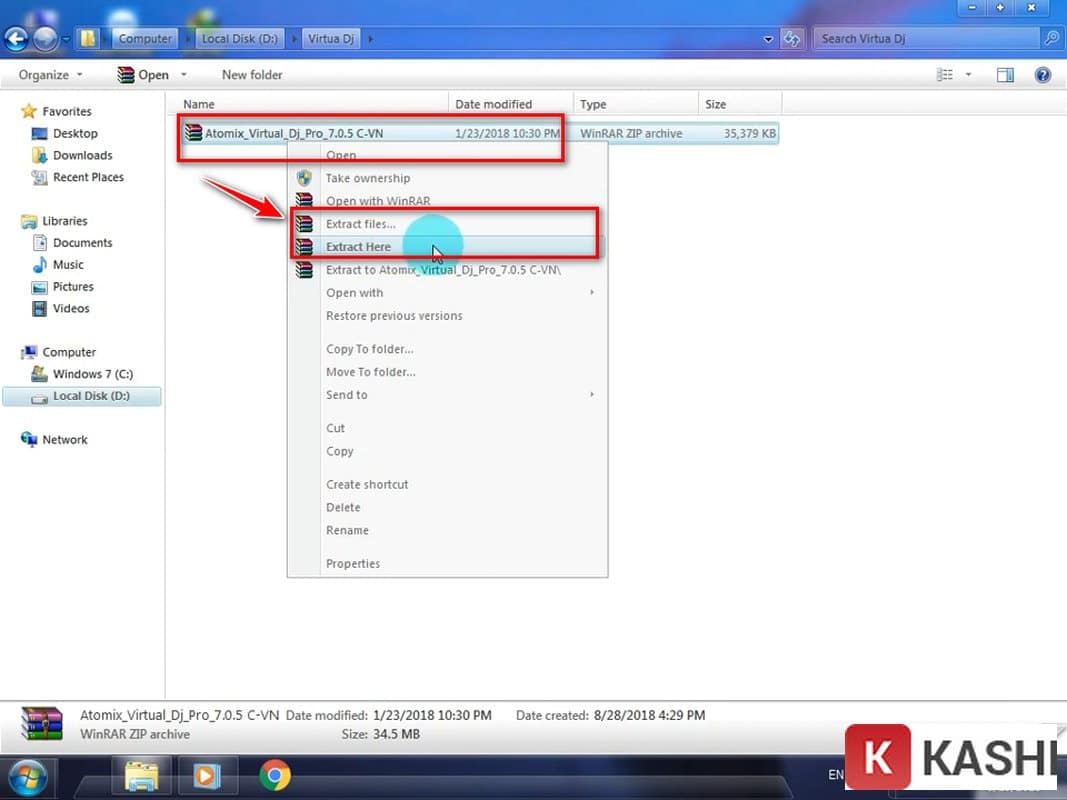This screenshot has height=800, width=1067.
Task: Open Google Chrome from the taskbar
Action: (x=275, y=775)
